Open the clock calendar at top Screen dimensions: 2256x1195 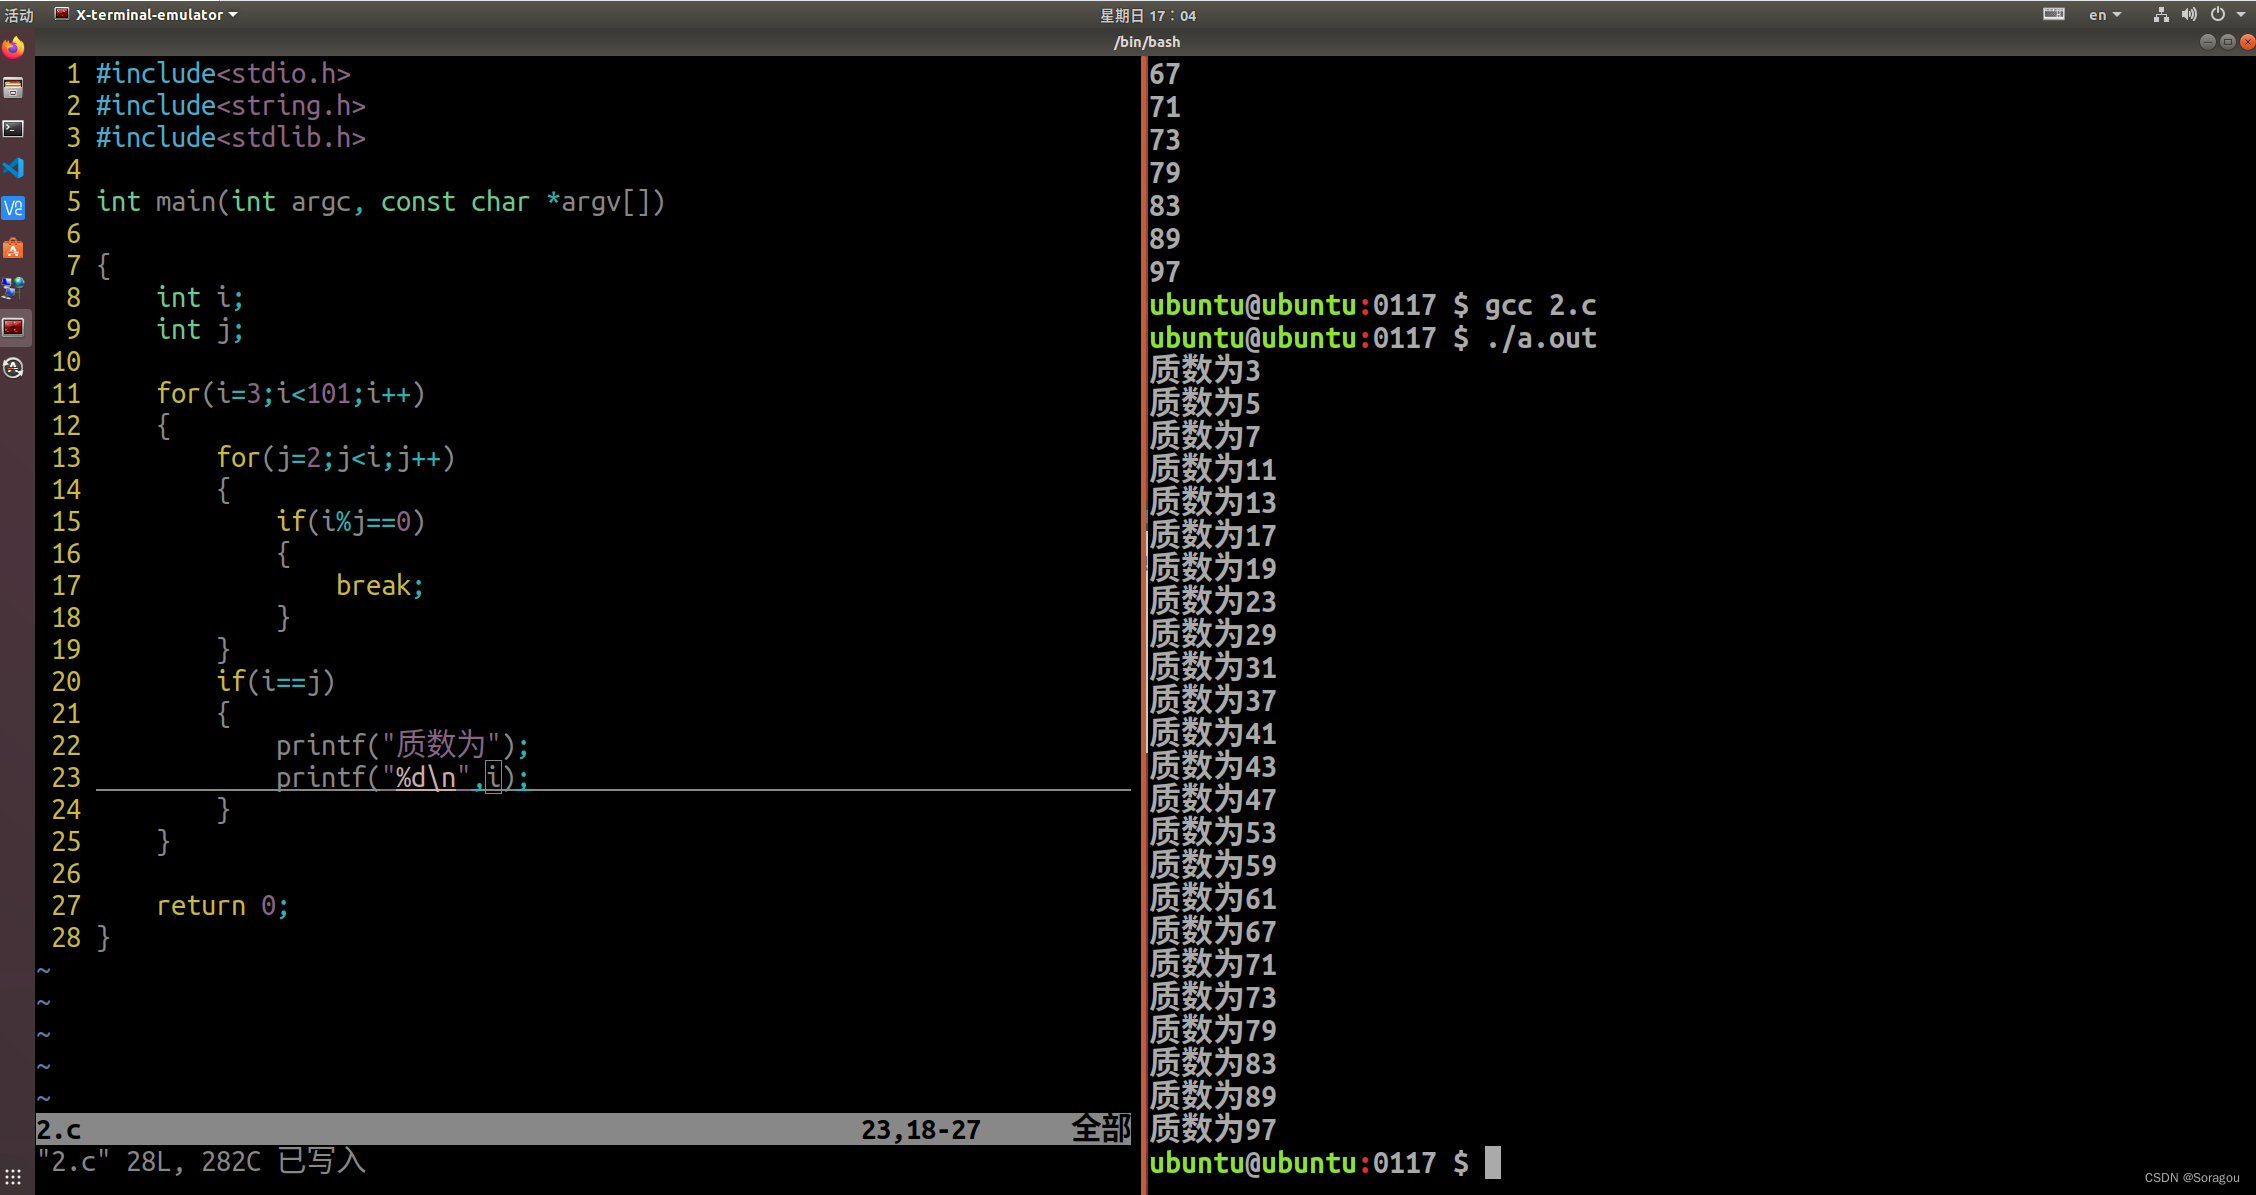pyautogui.click(x=1147, y=15)
